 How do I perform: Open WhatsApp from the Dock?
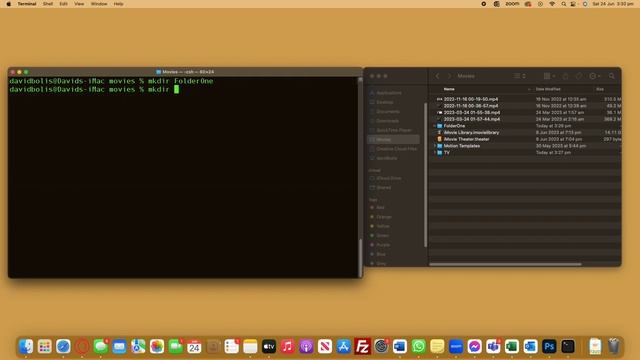point(418,347)
